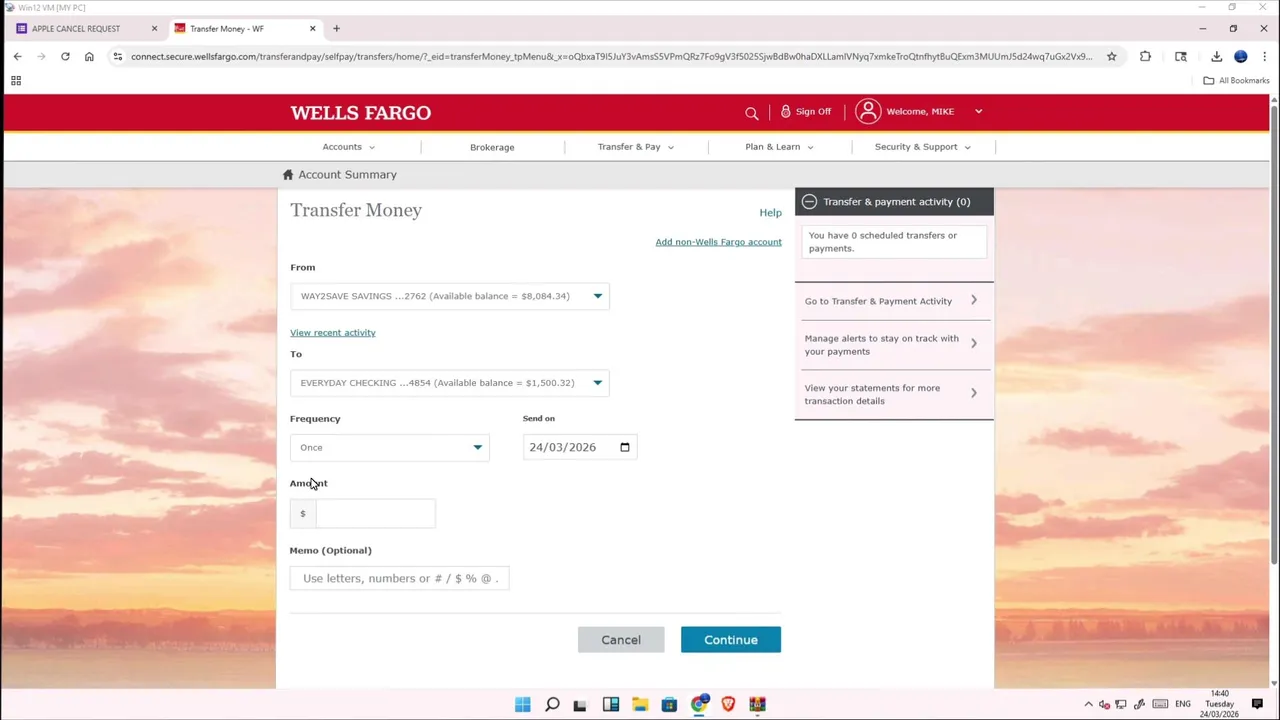
Task: Click the user profile avatar icon
Action: coord(868,111)
